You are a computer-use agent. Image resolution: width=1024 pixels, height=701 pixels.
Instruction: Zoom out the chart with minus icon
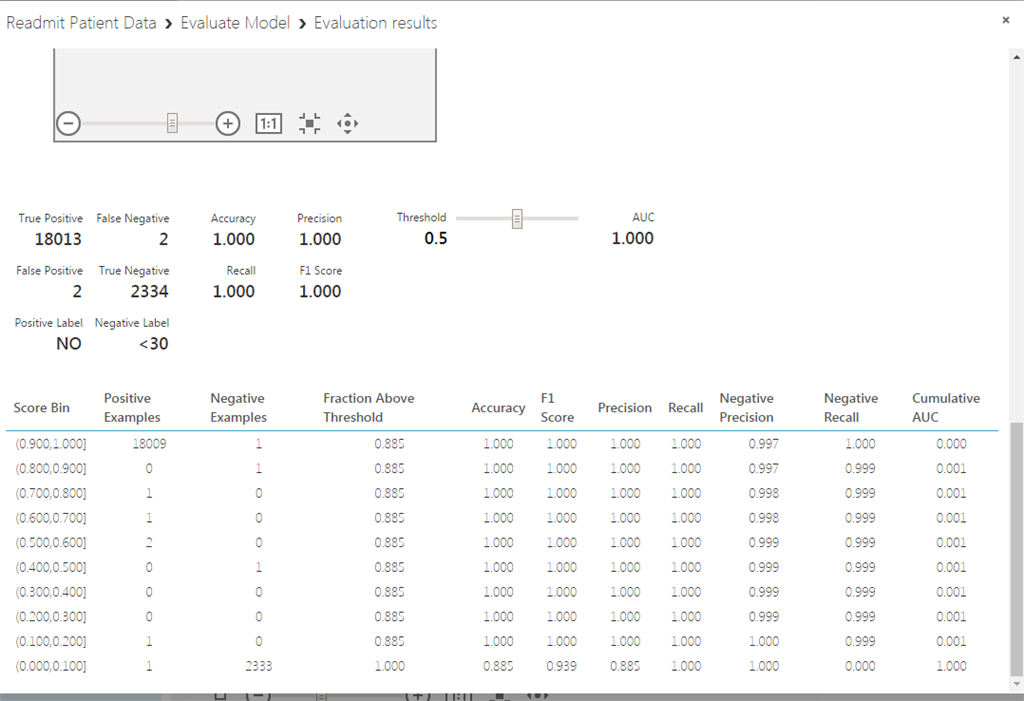[69, 123]
